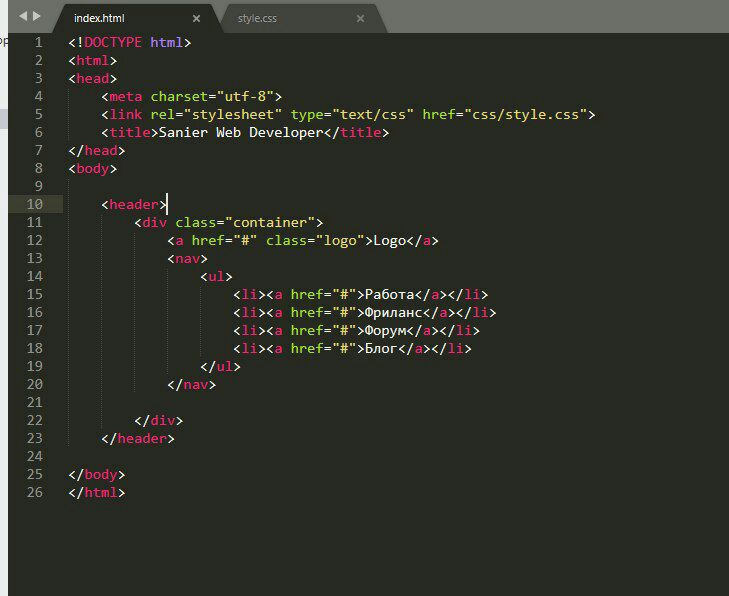Viewport: 729px width, 596px height.
Task: Close the style.css tab
Action: tap(360, 19)
